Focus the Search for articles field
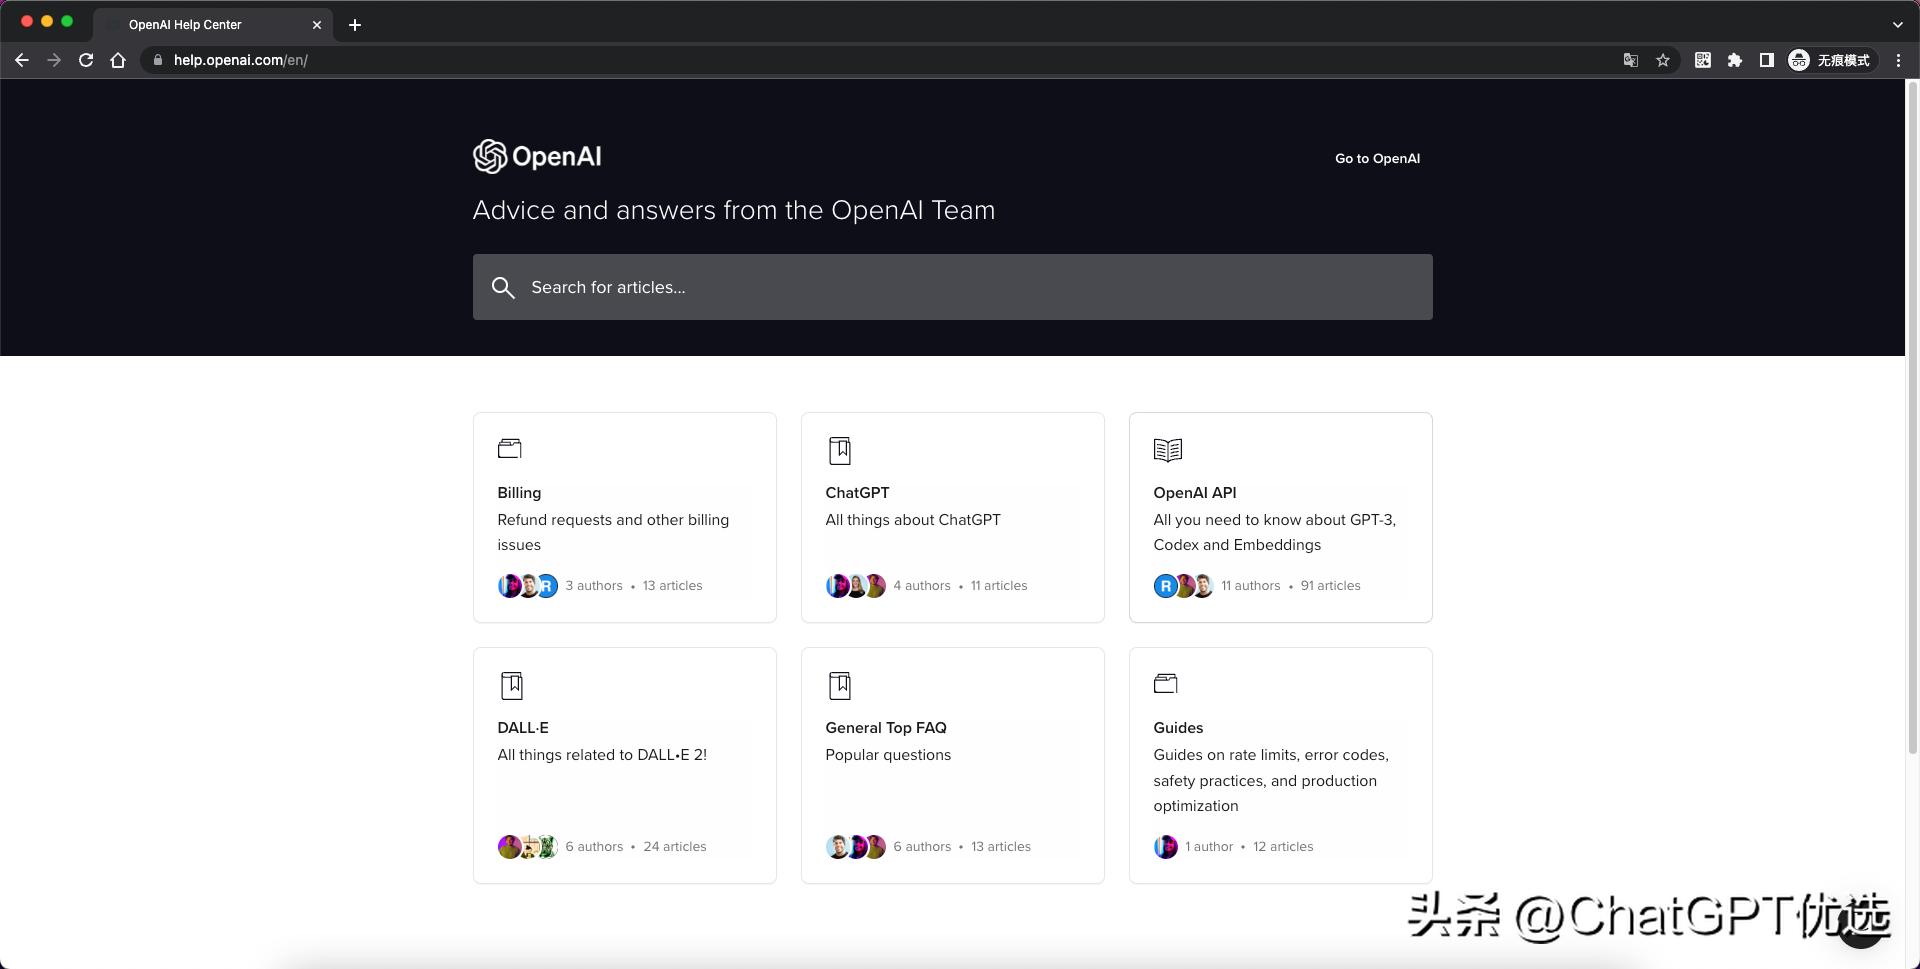 click(x=970, y=288)
